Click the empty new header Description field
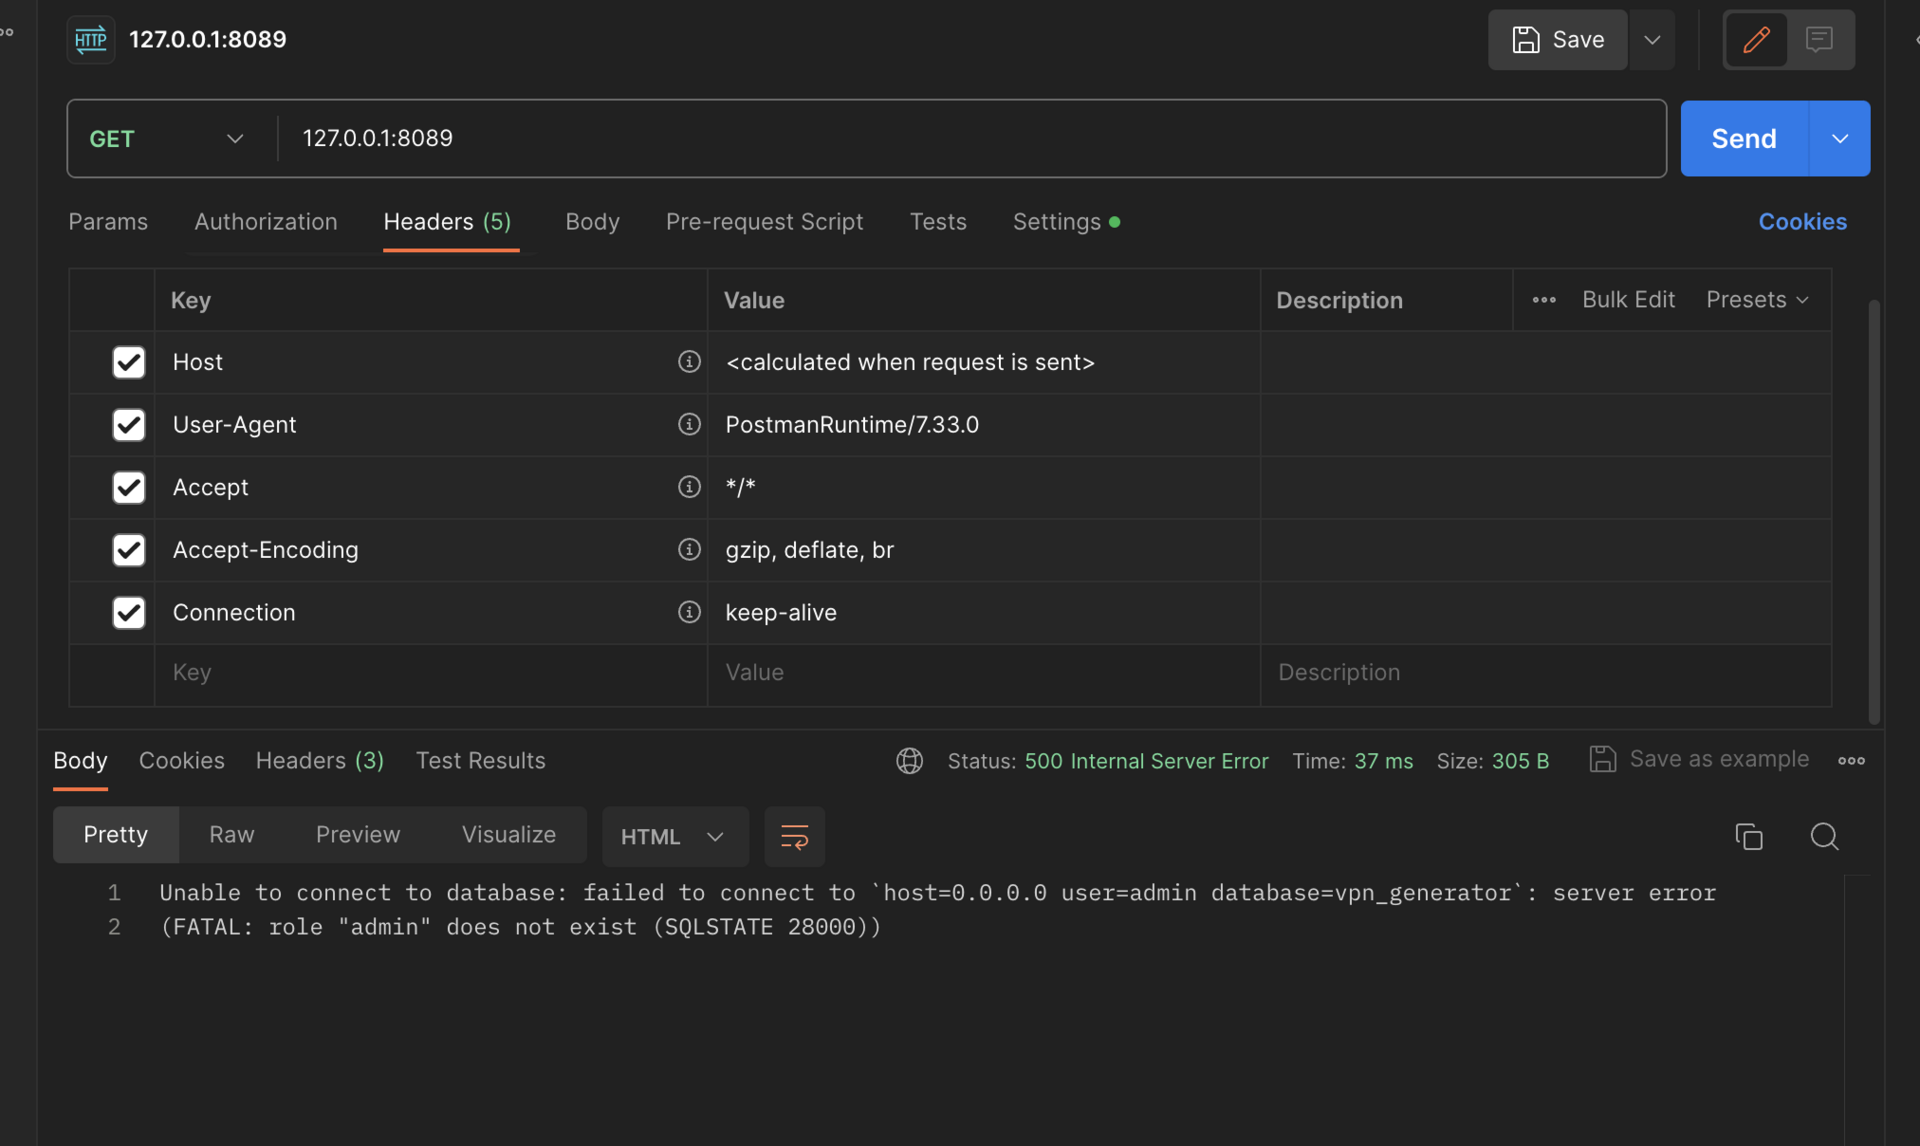 coord(1546,673)
